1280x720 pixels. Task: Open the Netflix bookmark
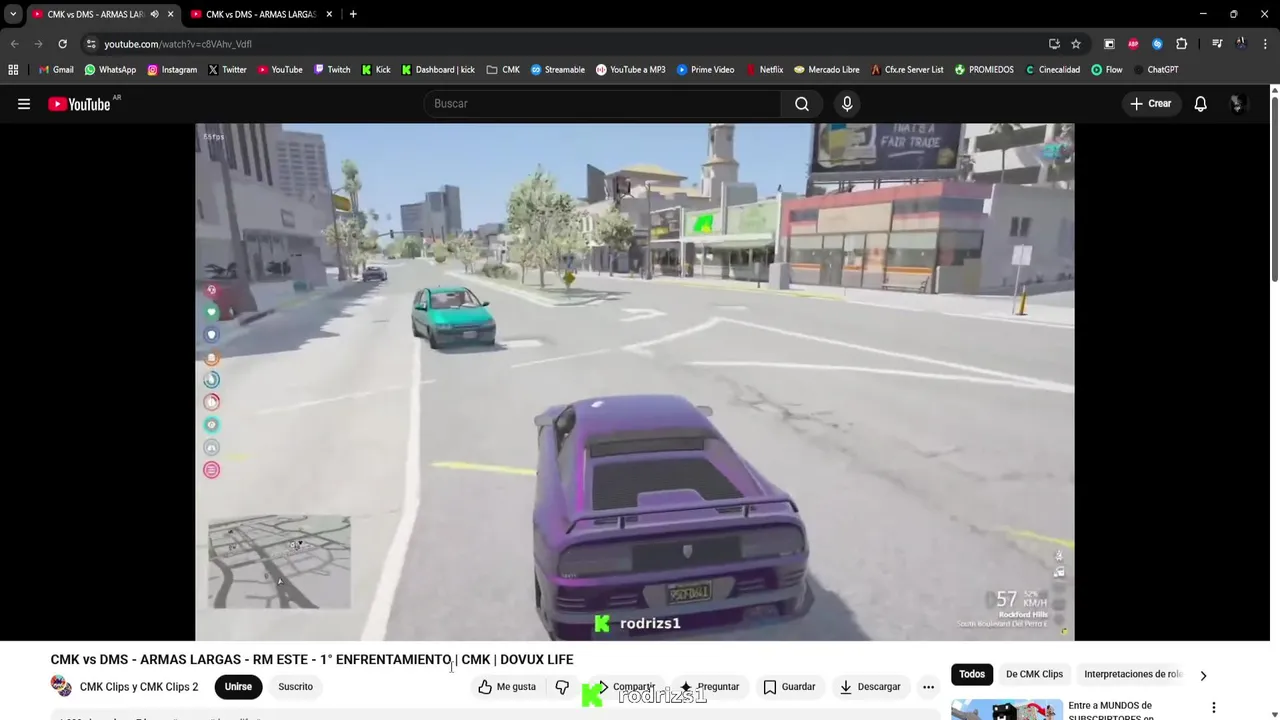coord(764,70)
